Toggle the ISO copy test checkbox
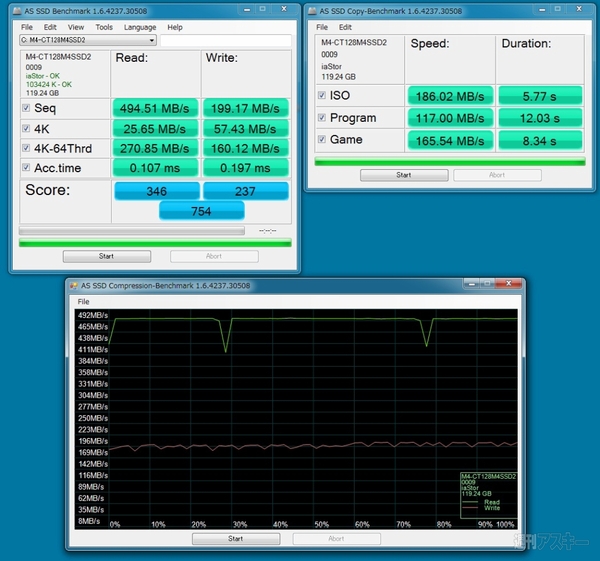 coord(322,96)
